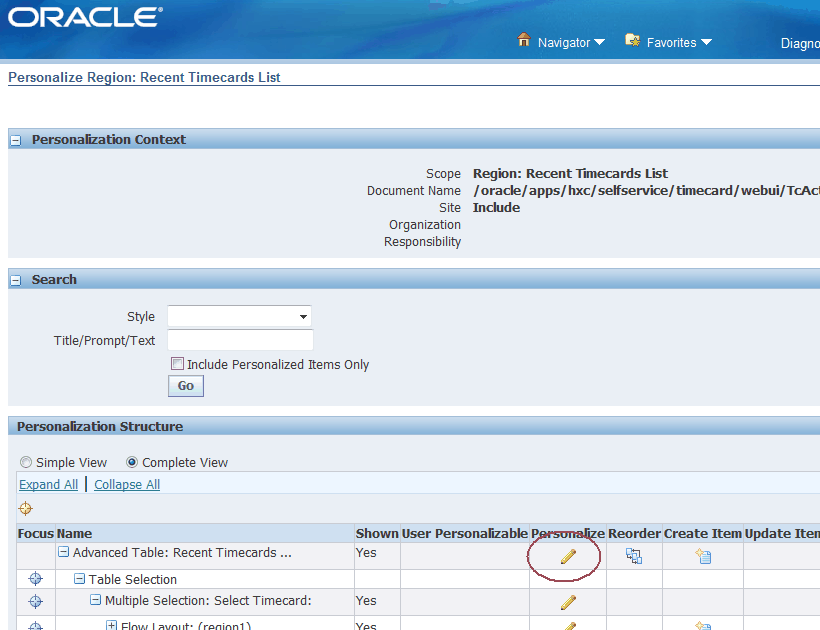Focus on the Table Selection row

click(36, 579)
